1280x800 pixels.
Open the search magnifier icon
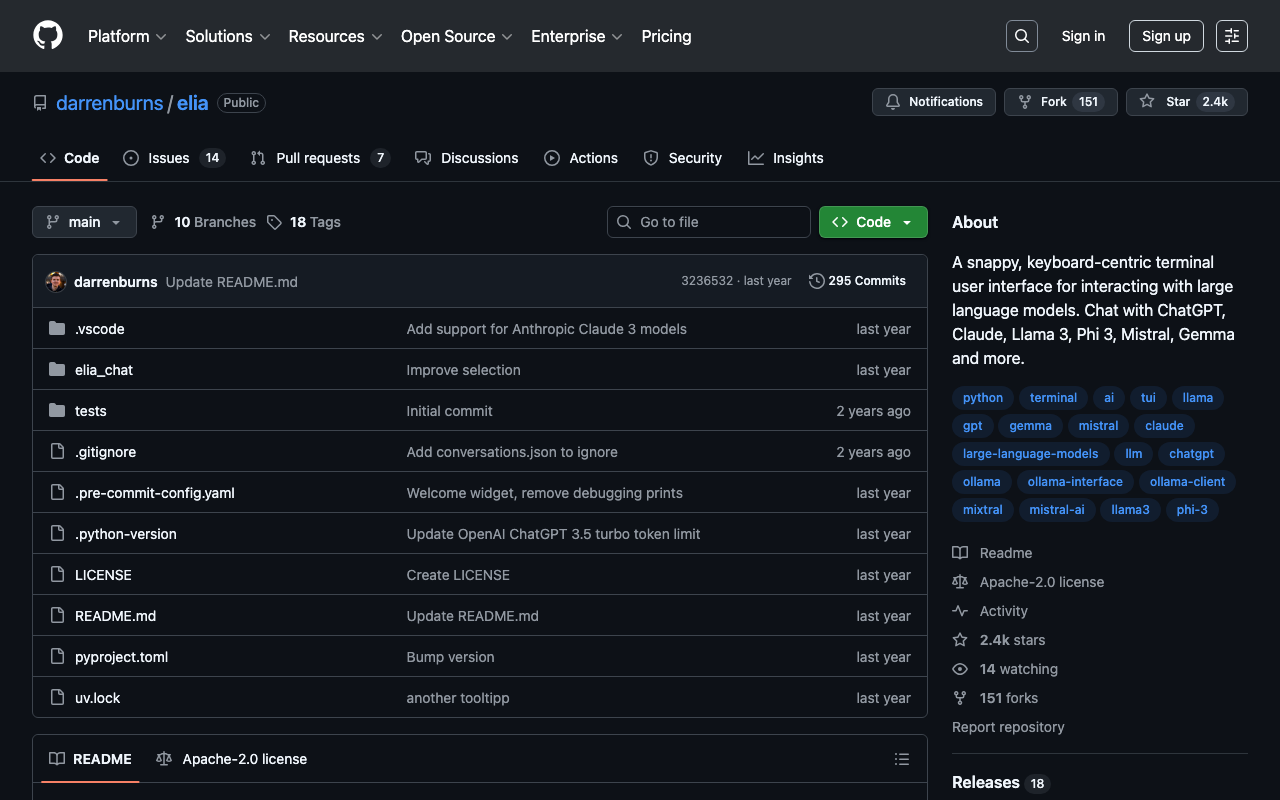(1021, 36)
